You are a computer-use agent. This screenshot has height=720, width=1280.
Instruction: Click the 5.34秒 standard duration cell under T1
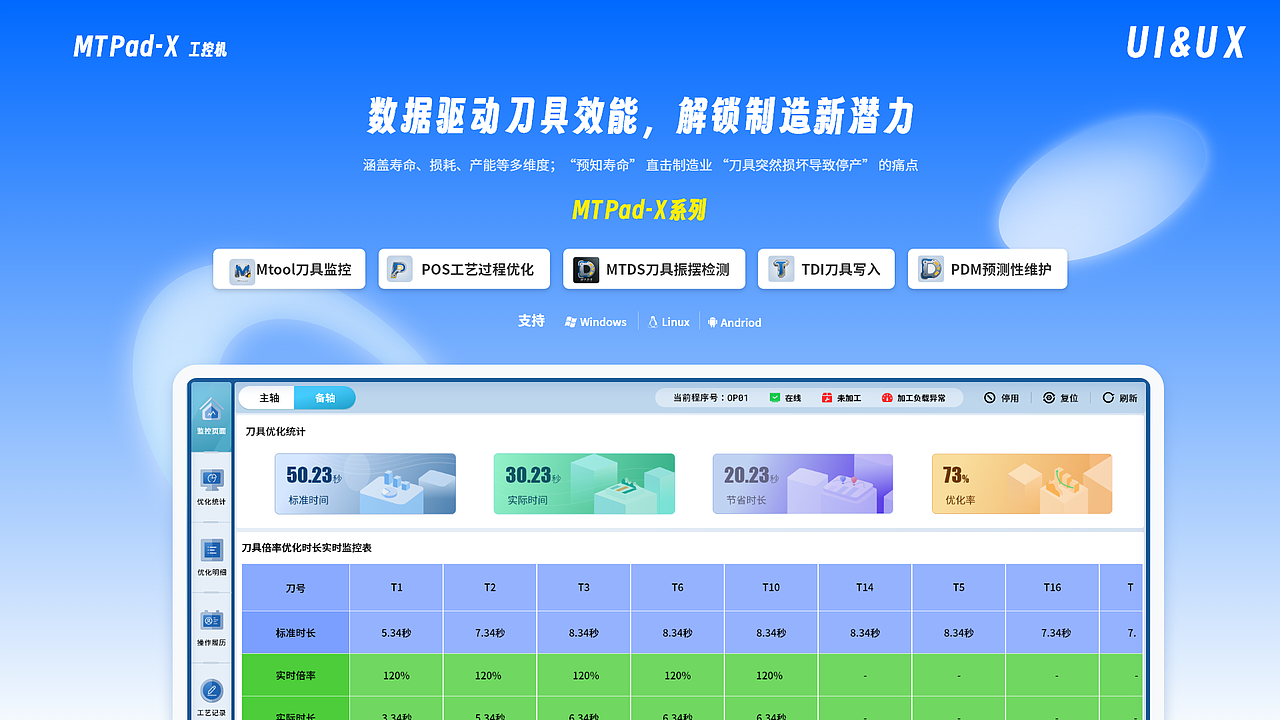coord(396,633)
